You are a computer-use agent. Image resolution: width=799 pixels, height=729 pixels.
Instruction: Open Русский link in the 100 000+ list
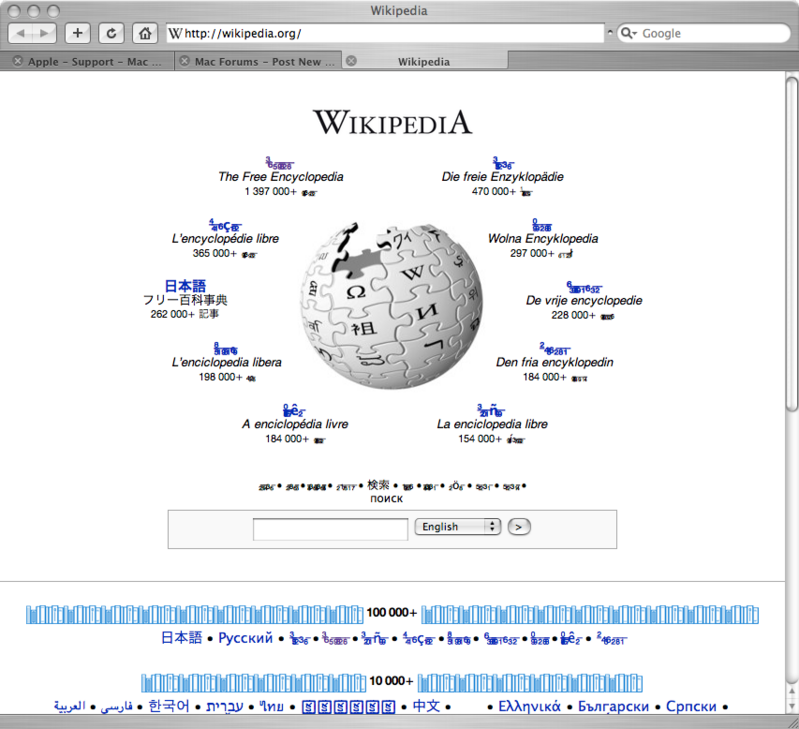[245, 638]
